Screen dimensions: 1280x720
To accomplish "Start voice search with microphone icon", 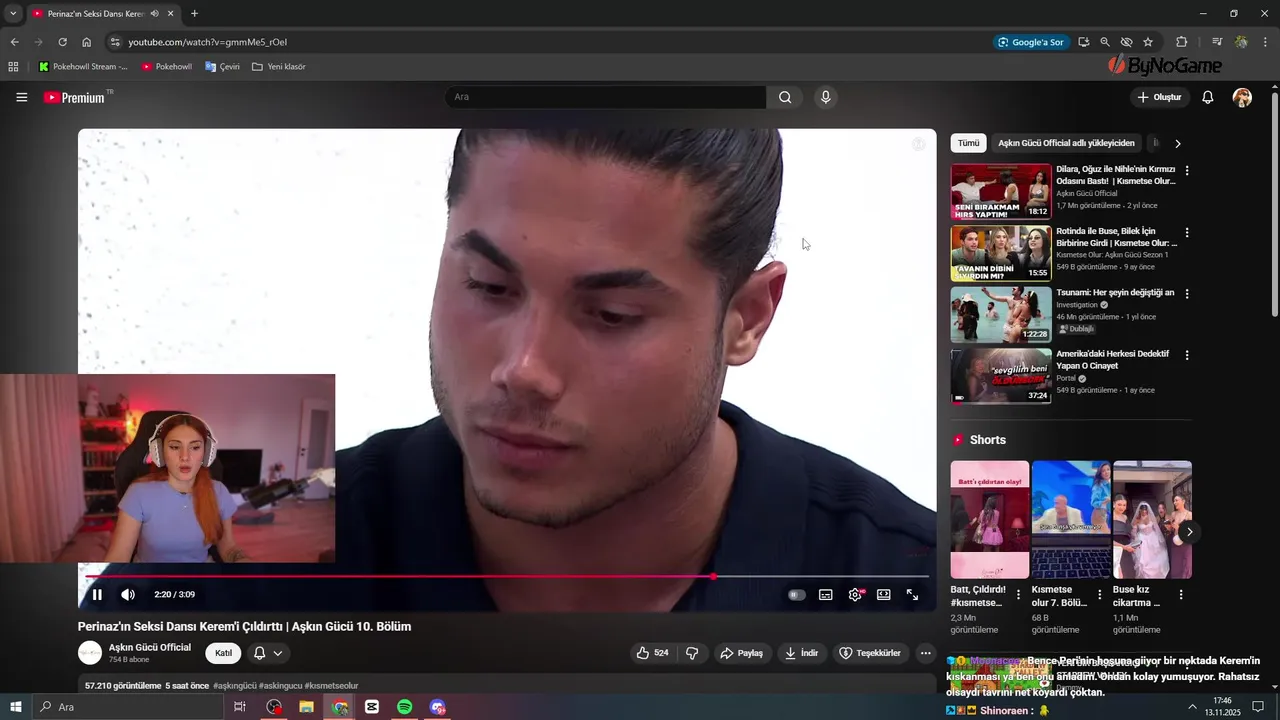I will [825, 97].
